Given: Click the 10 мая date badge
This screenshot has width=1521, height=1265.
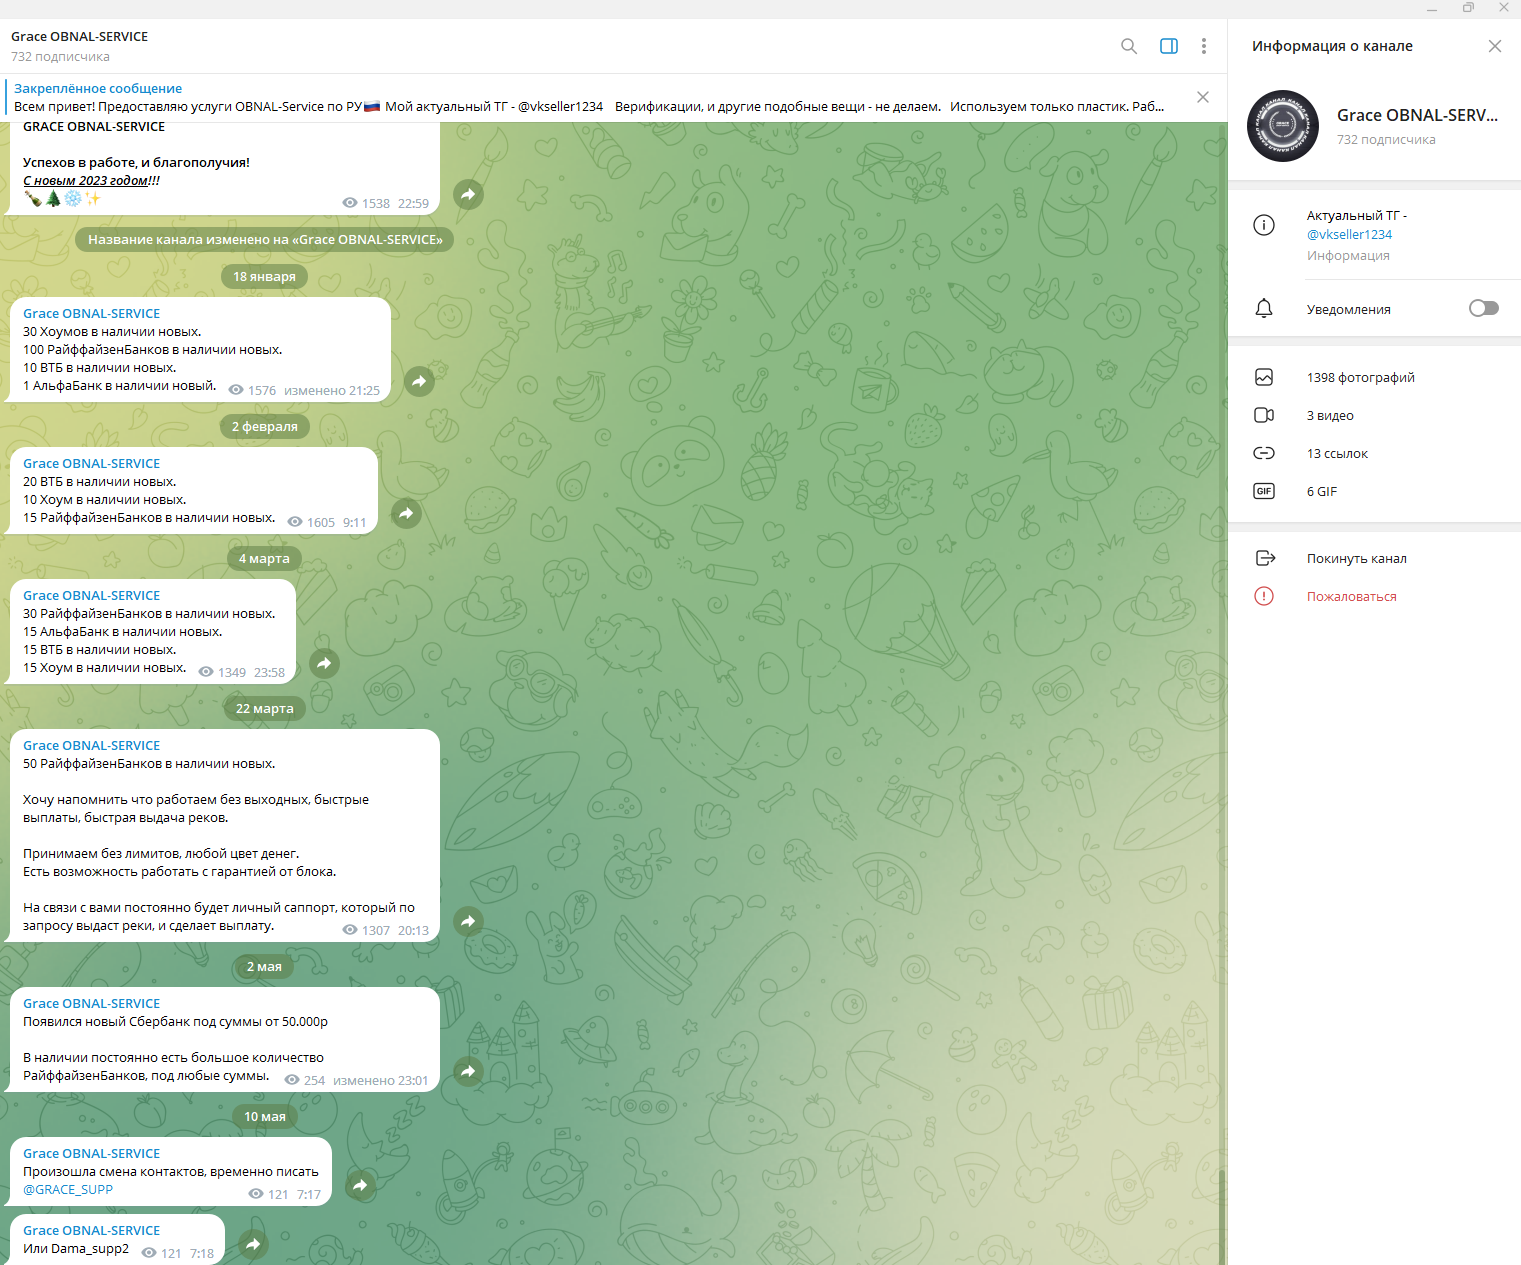Looking at the screenshot, I should [x=264, y=1116].
